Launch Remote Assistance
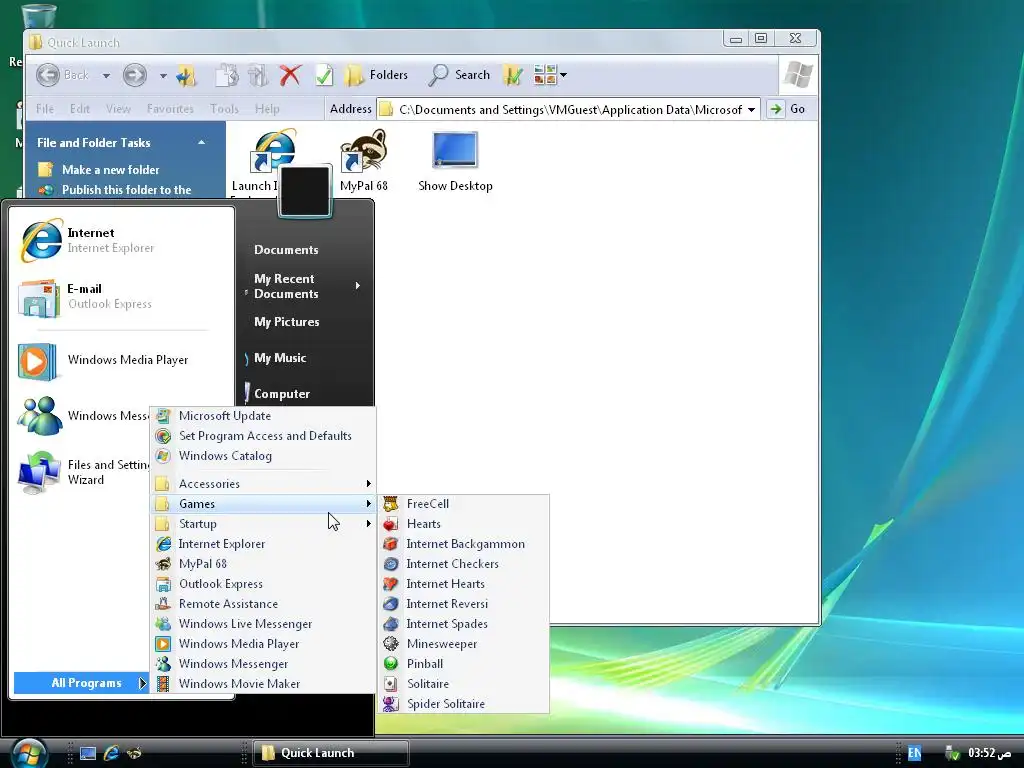This screenshot has height=768, width=1024. pyautogui.click(x=263, y=604)
